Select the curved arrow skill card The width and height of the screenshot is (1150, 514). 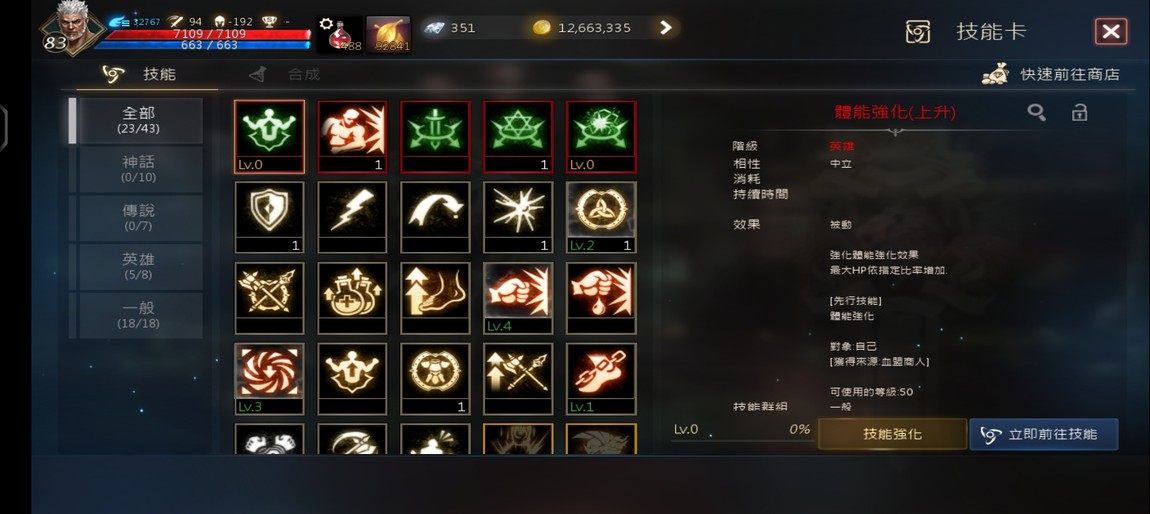tap(435, 217)
